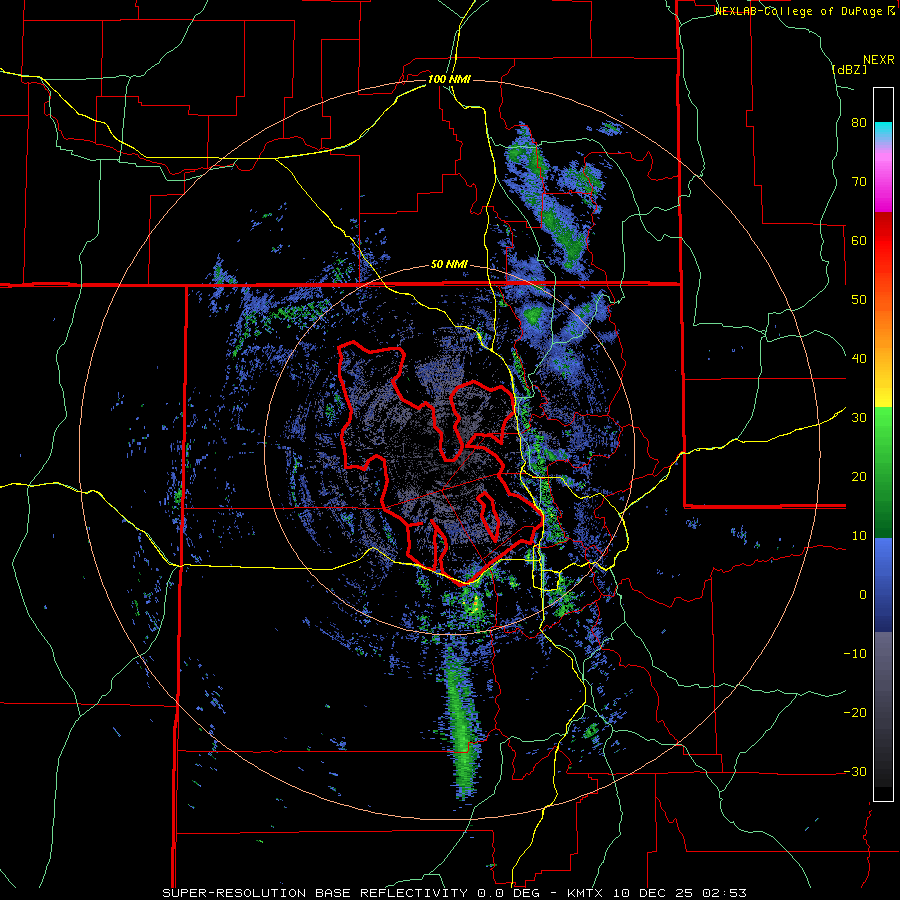
Task: Click the 80 value on the dBZ scale
Action: point(859,123)
